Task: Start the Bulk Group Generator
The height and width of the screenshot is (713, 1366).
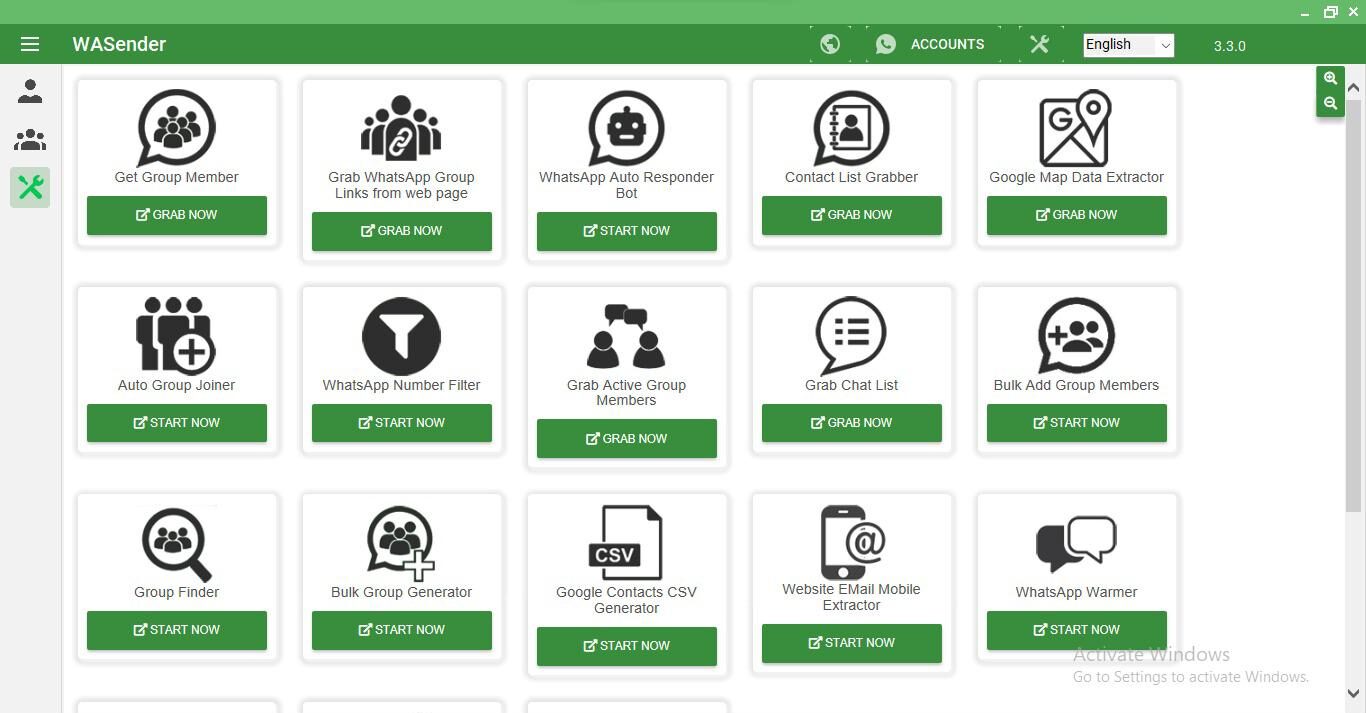Action: pyautogui.click(x=401, y=630)
